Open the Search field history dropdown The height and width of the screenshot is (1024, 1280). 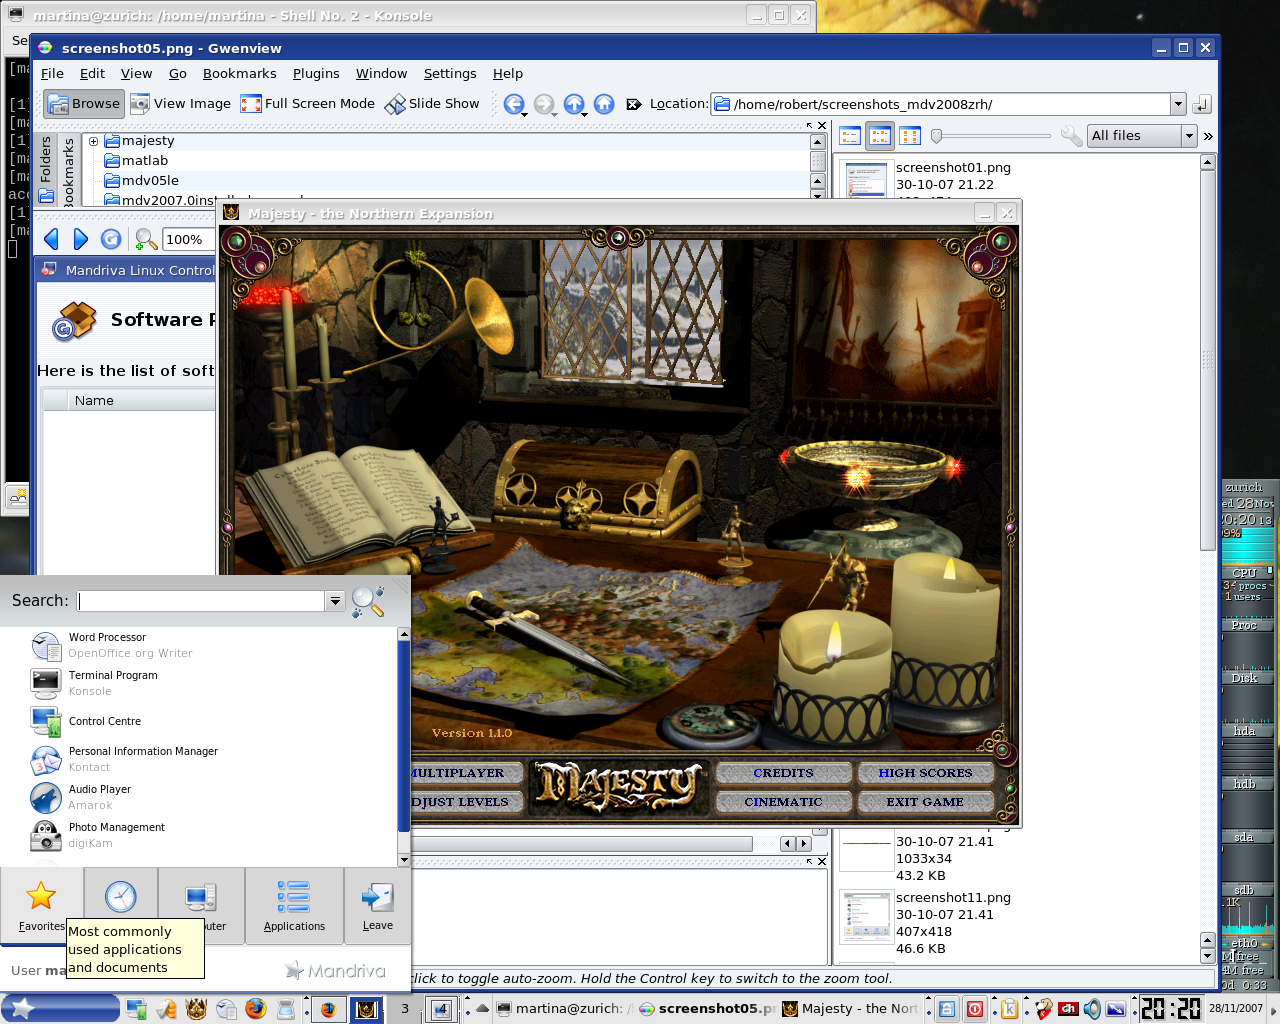pyautogui.click(x=335, y=601)
